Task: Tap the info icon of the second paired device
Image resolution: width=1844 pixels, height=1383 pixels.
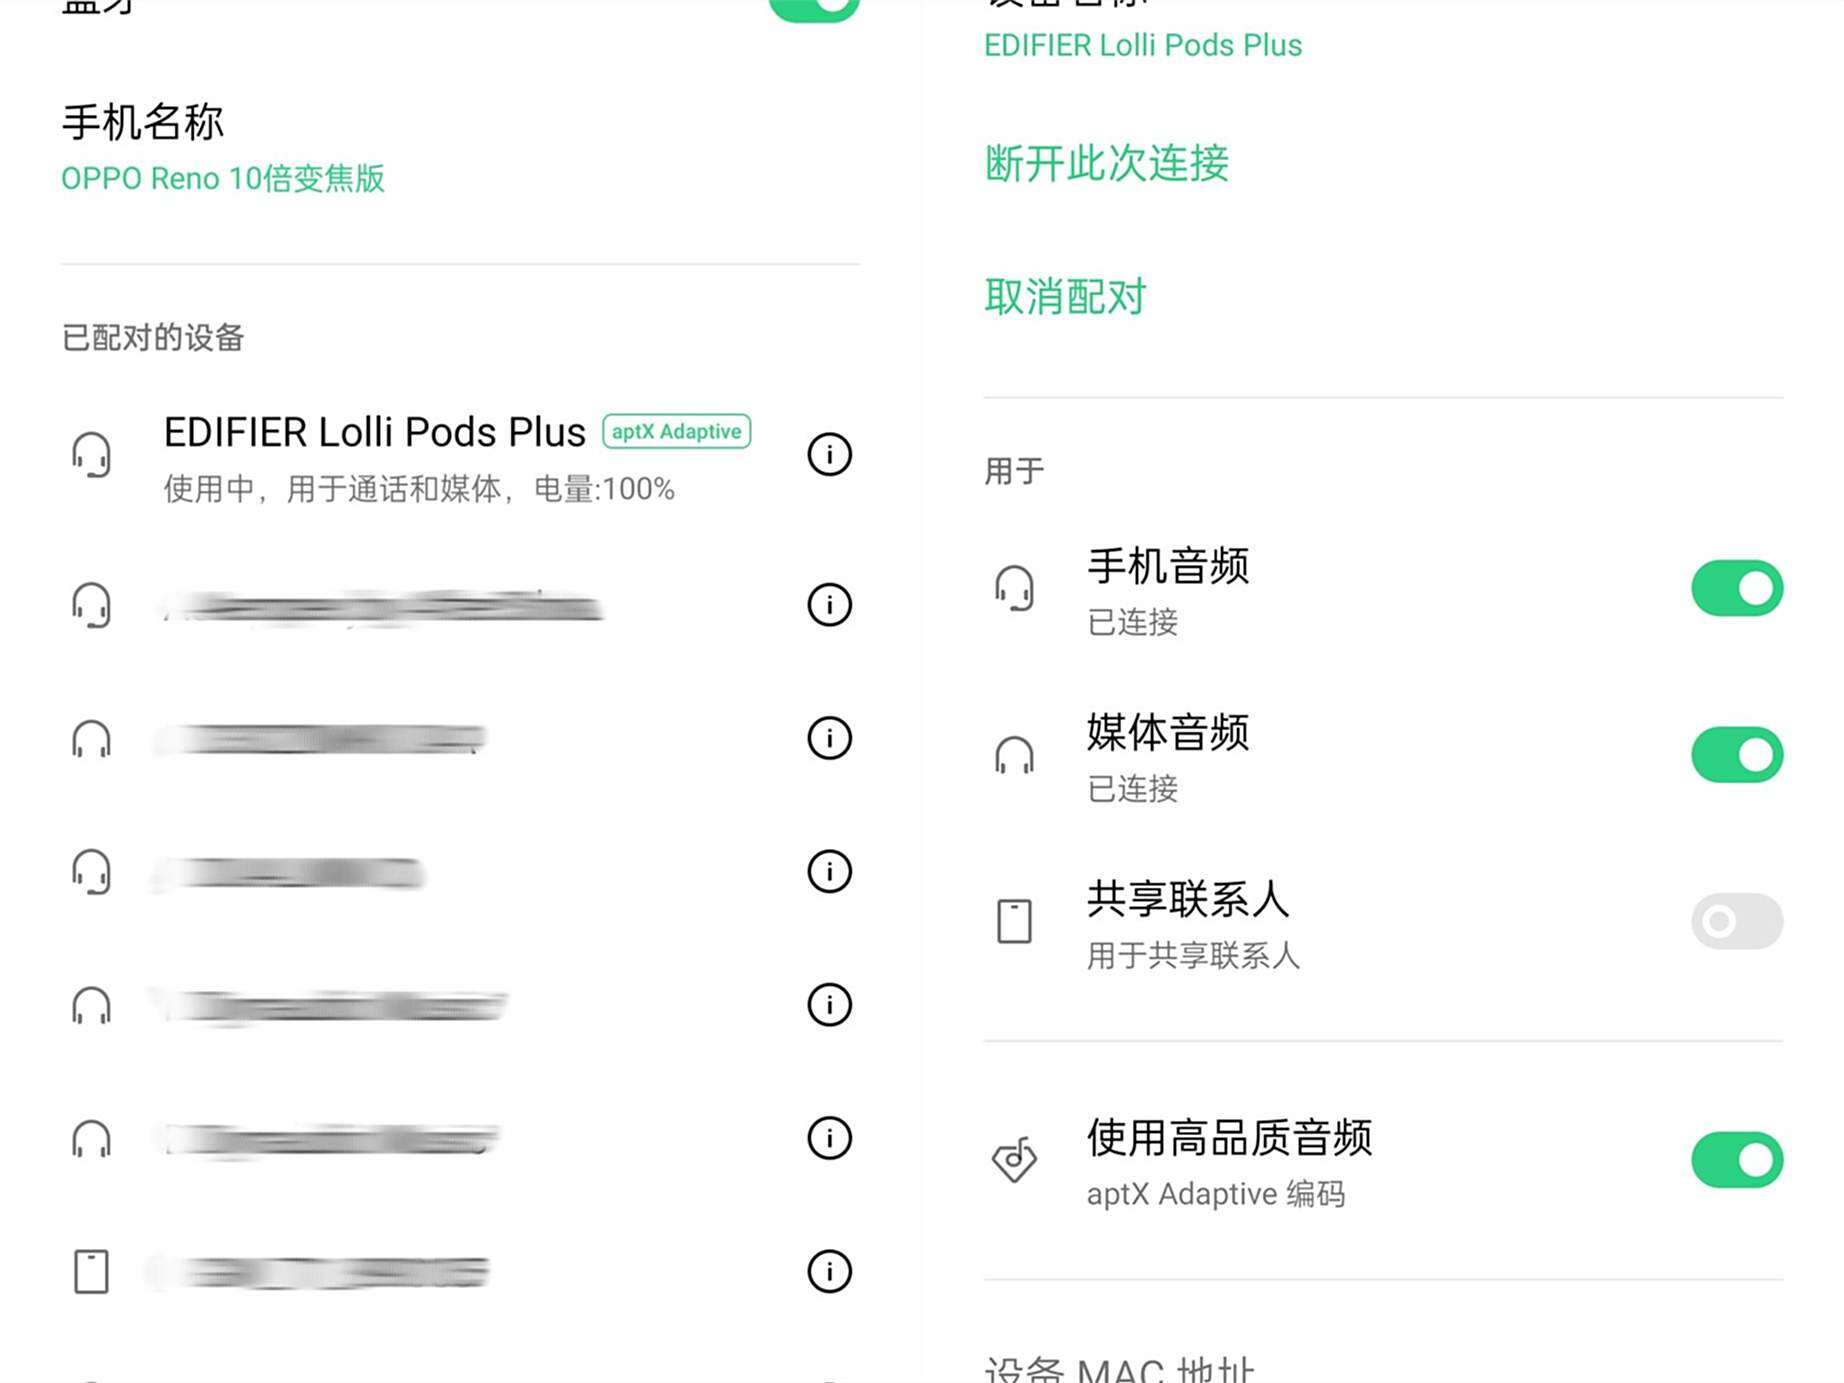Action: pyautogui.click(x=828, y=604)
